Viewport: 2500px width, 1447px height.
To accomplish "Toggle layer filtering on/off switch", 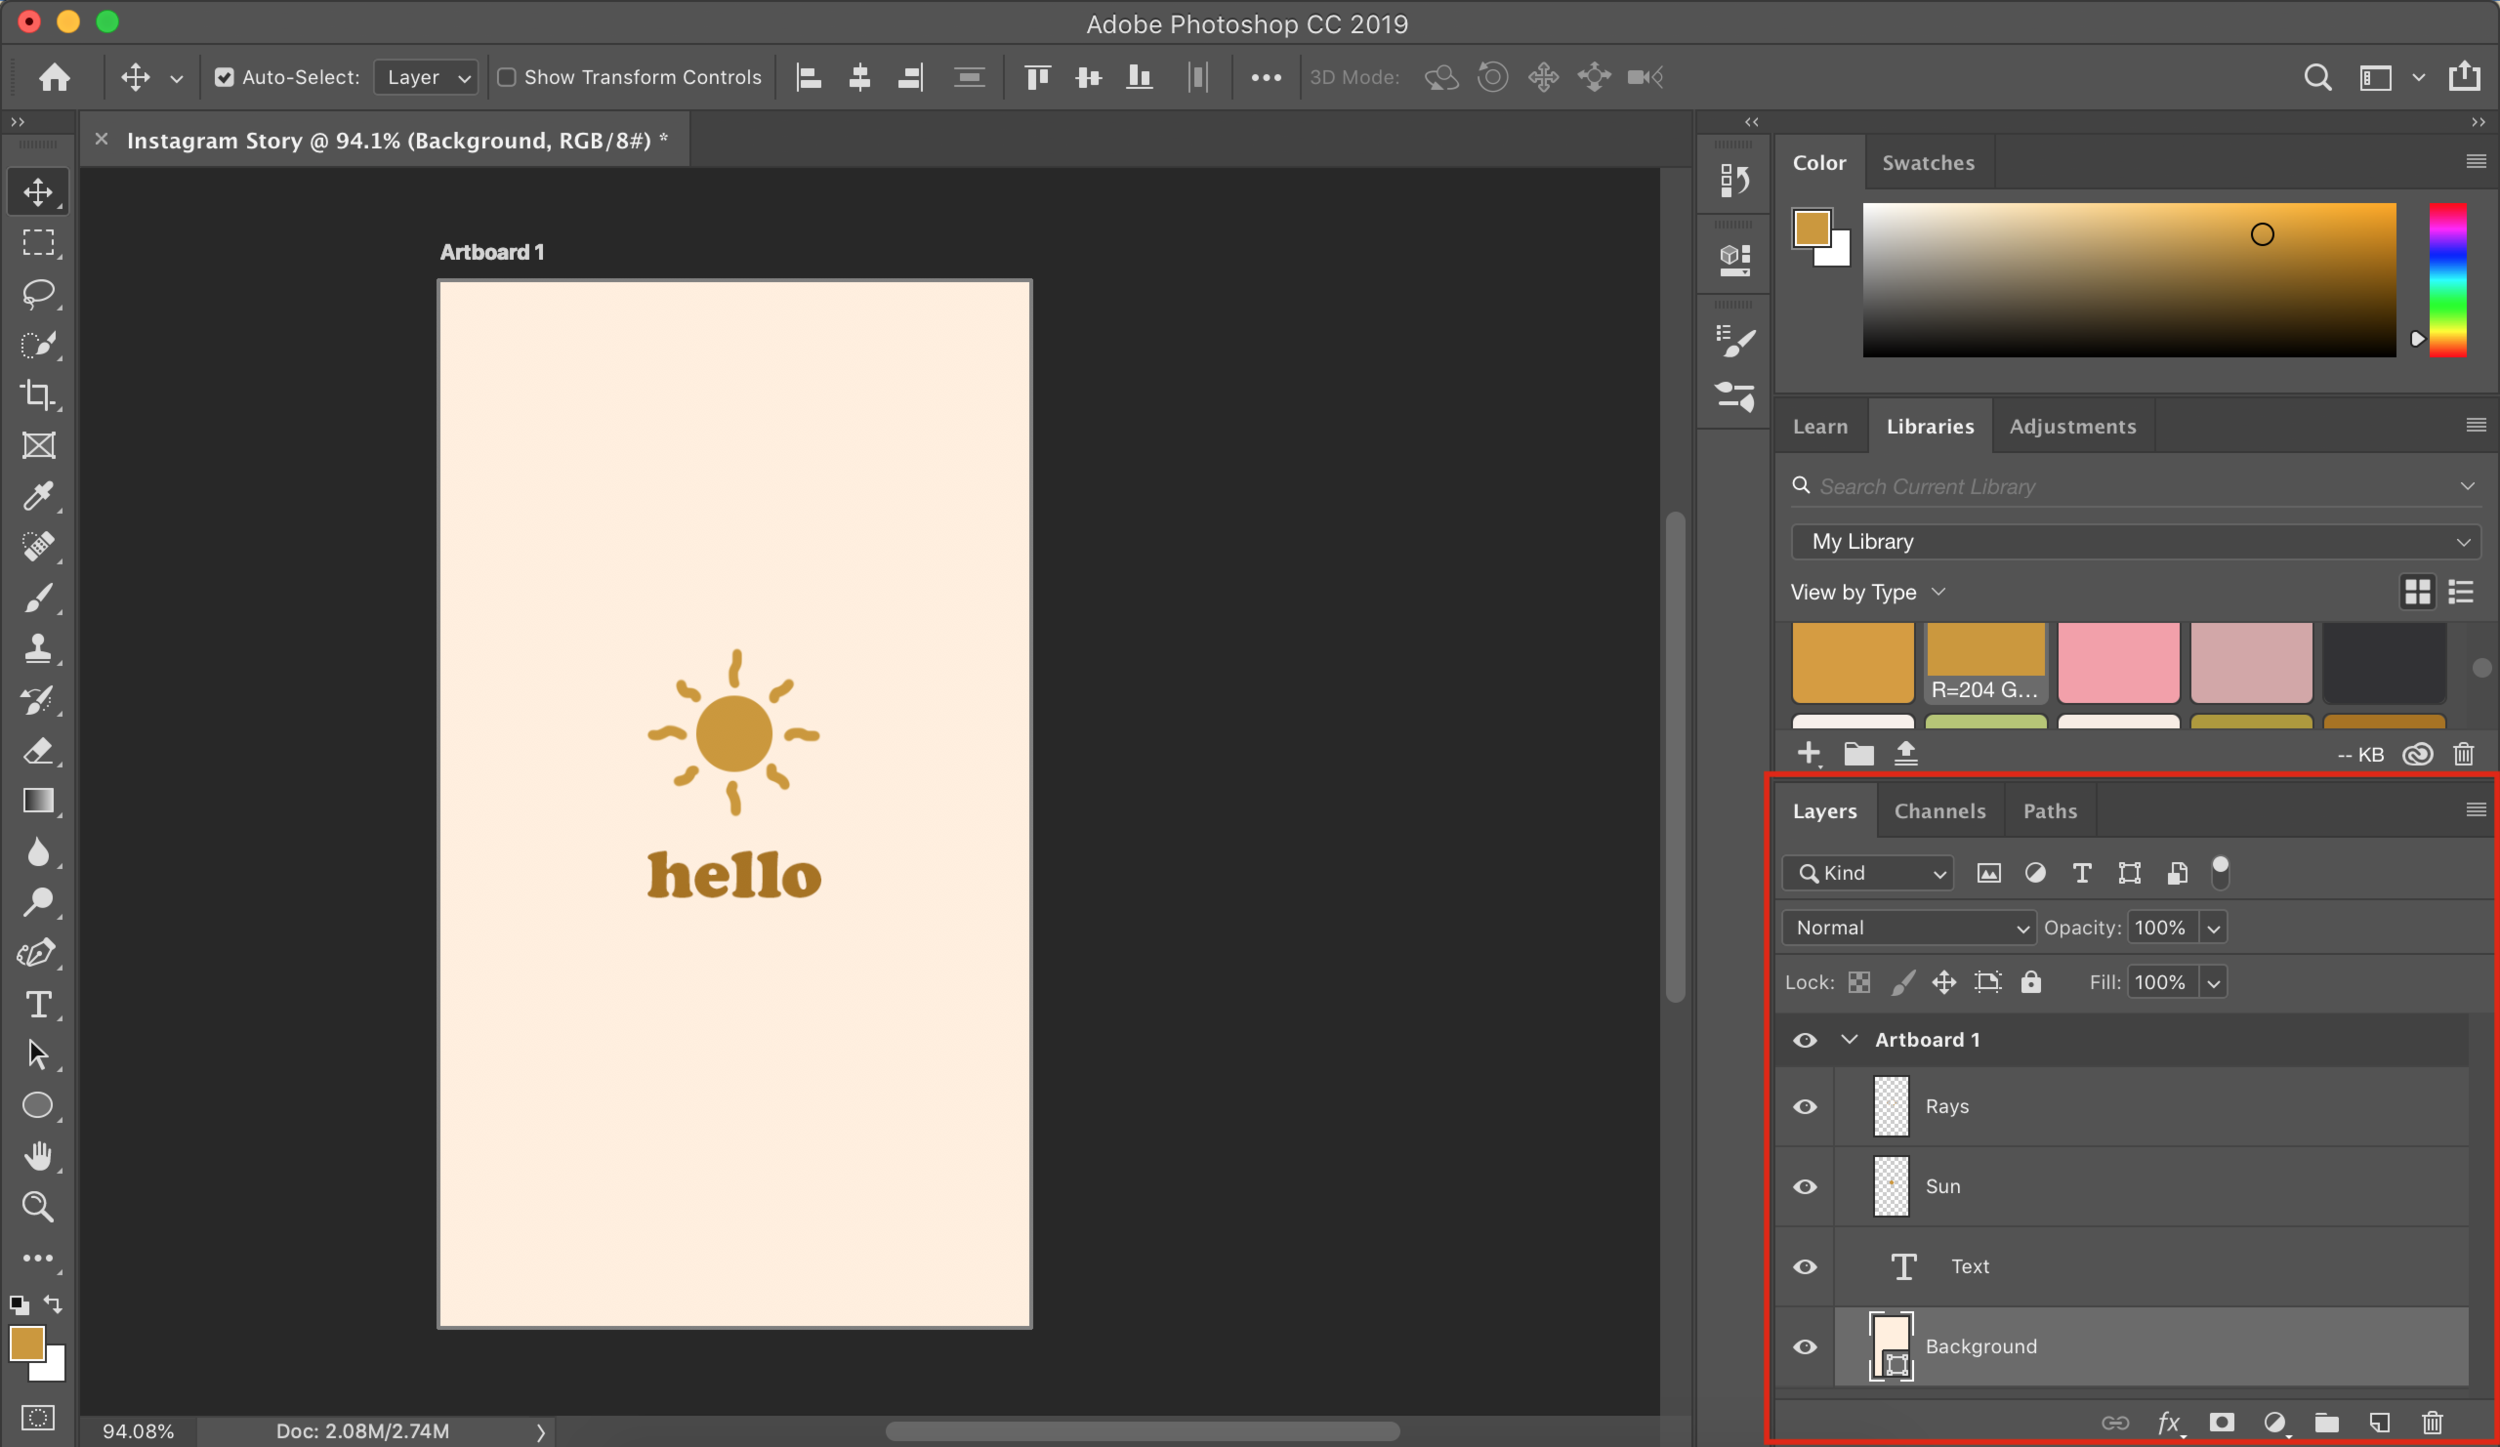I will [2219, 872].
